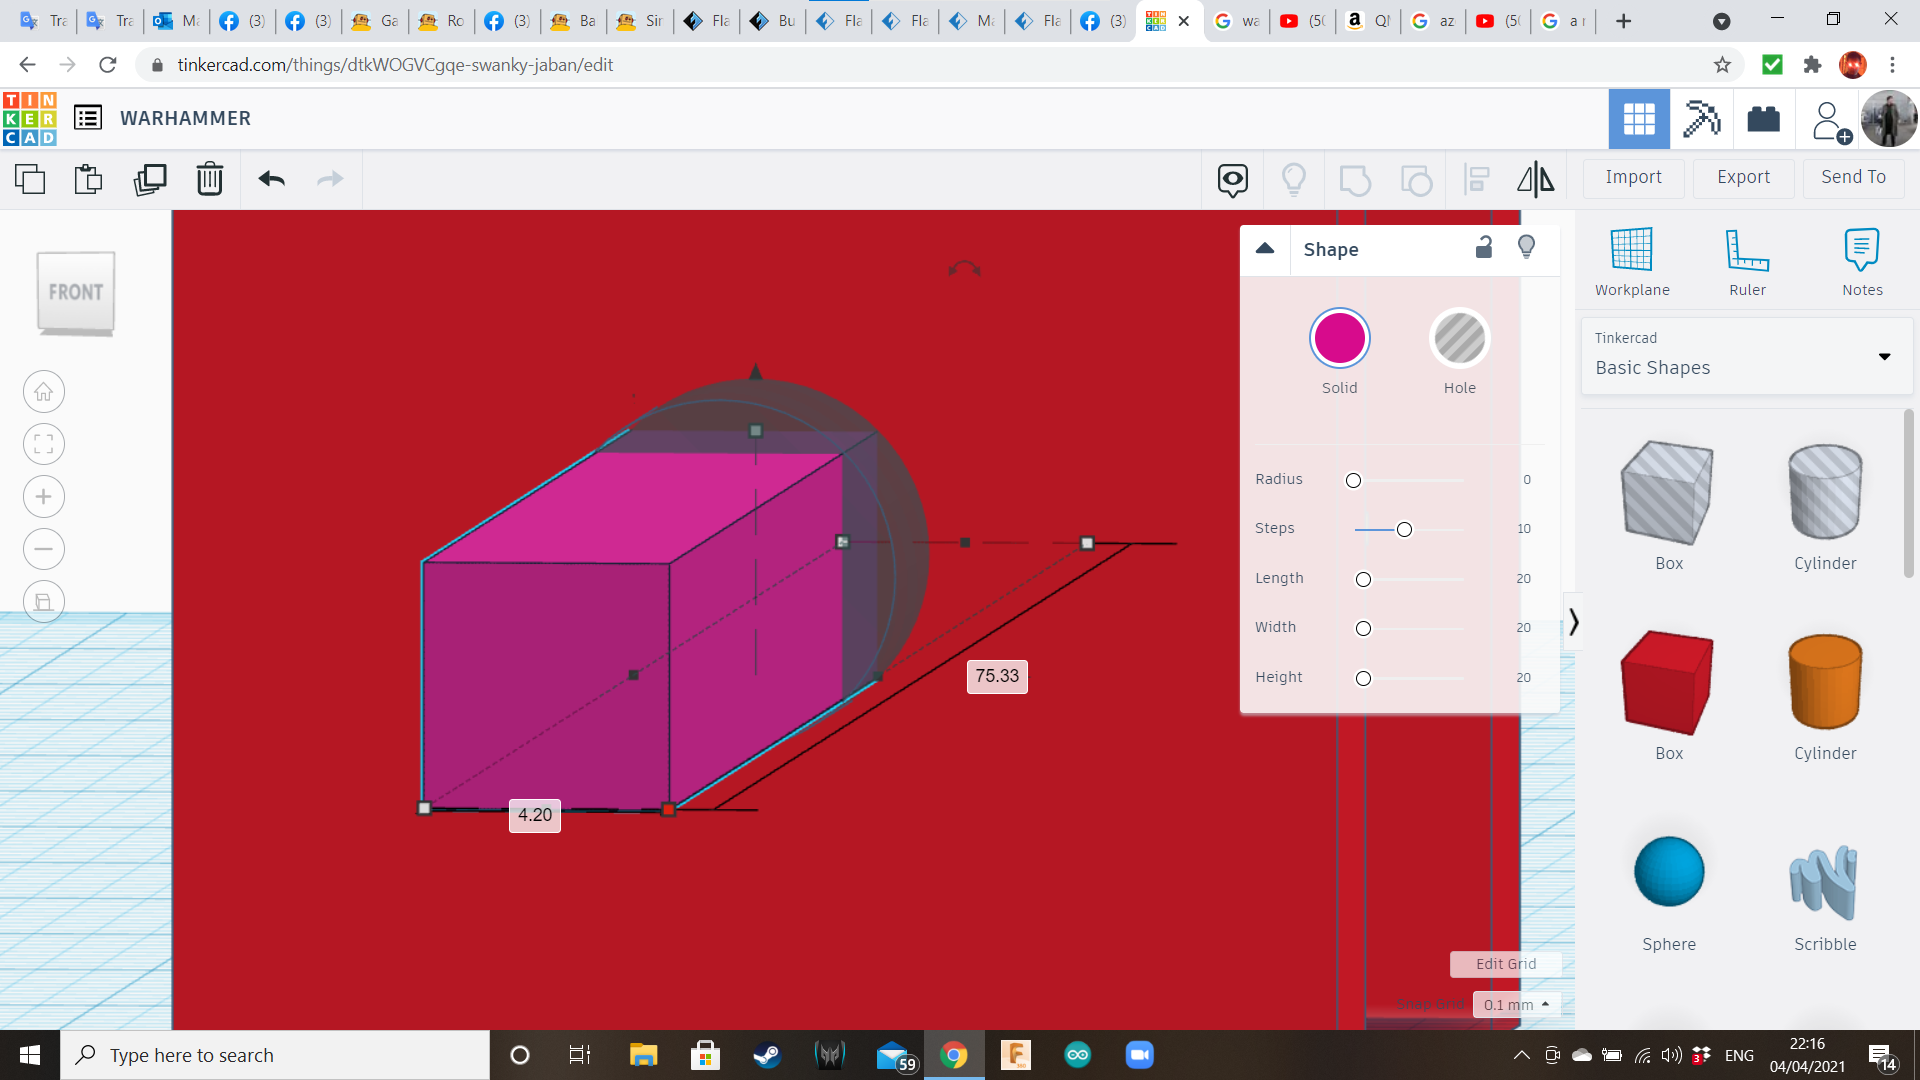Screen dimensions: 1920x1080
Task: Click the Export button
Action: (1743, 177)
